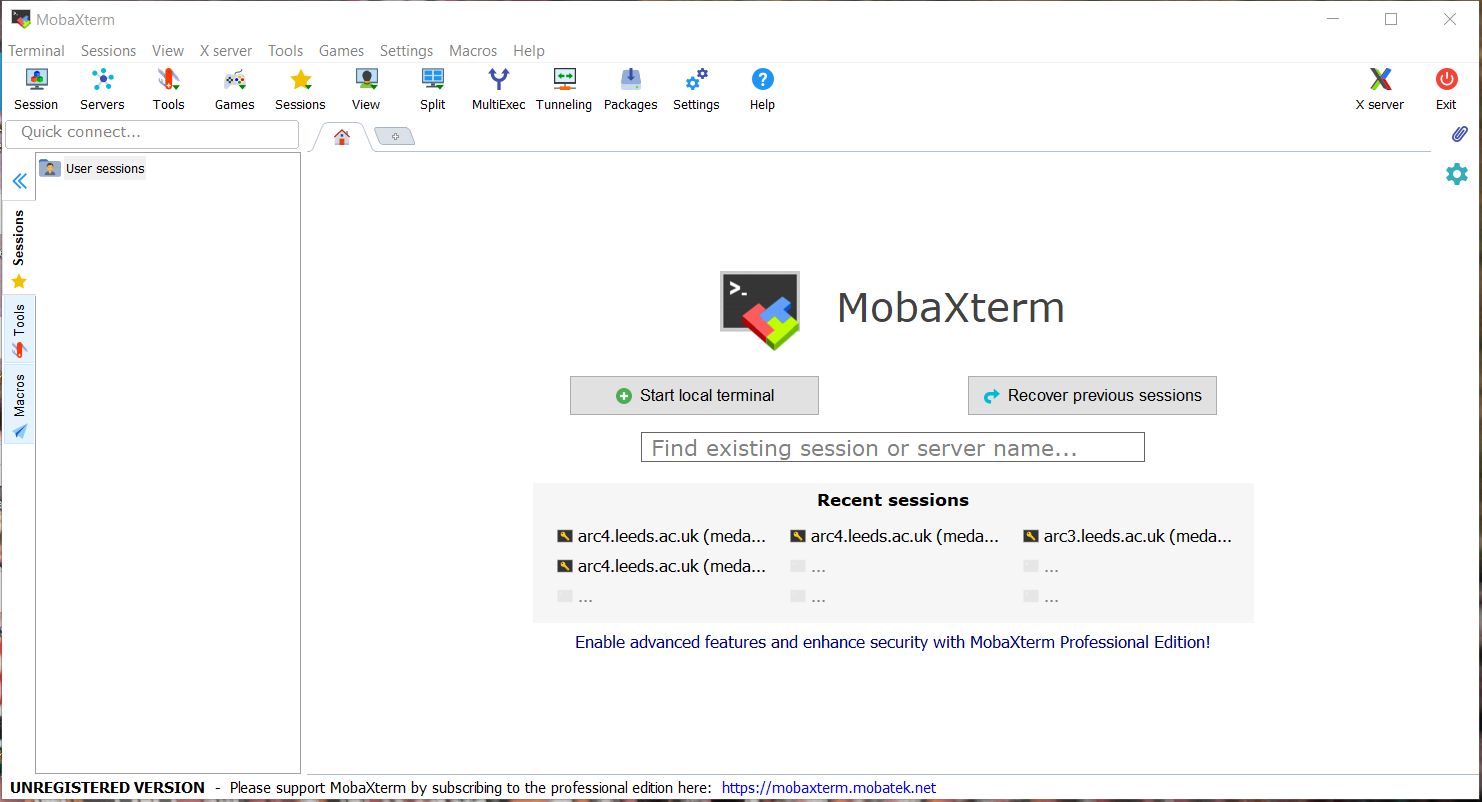Open the Tools menu
This screenshot has width=1482, height=802.
tap(285, 51)
